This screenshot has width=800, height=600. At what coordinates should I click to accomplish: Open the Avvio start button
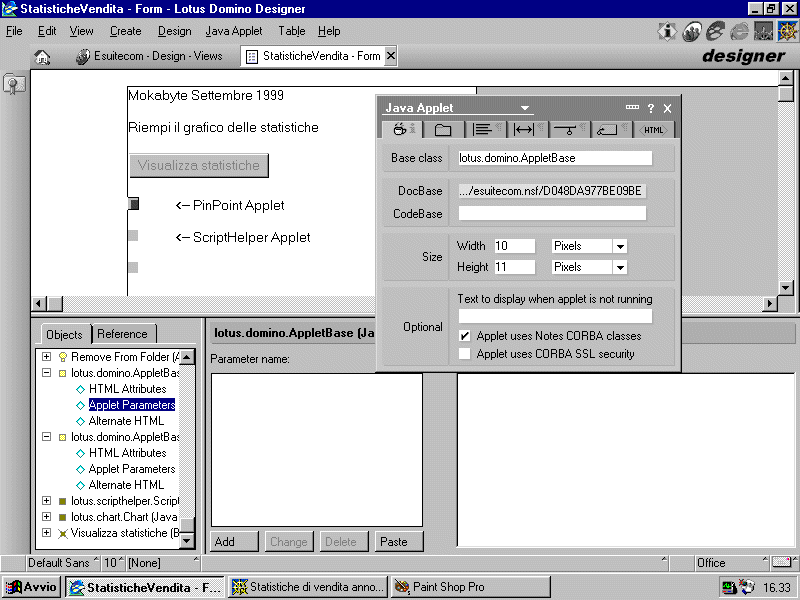point(31,587)
